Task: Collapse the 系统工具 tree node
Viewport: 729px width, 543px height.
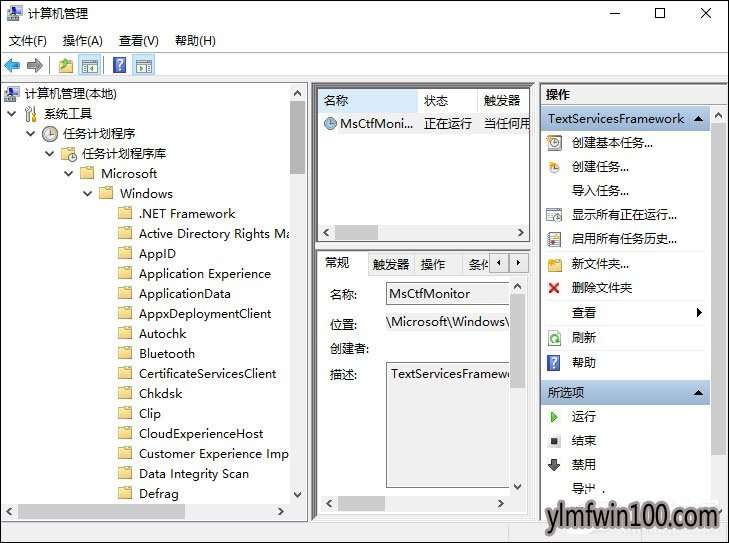Action: (x=12, y=113)
